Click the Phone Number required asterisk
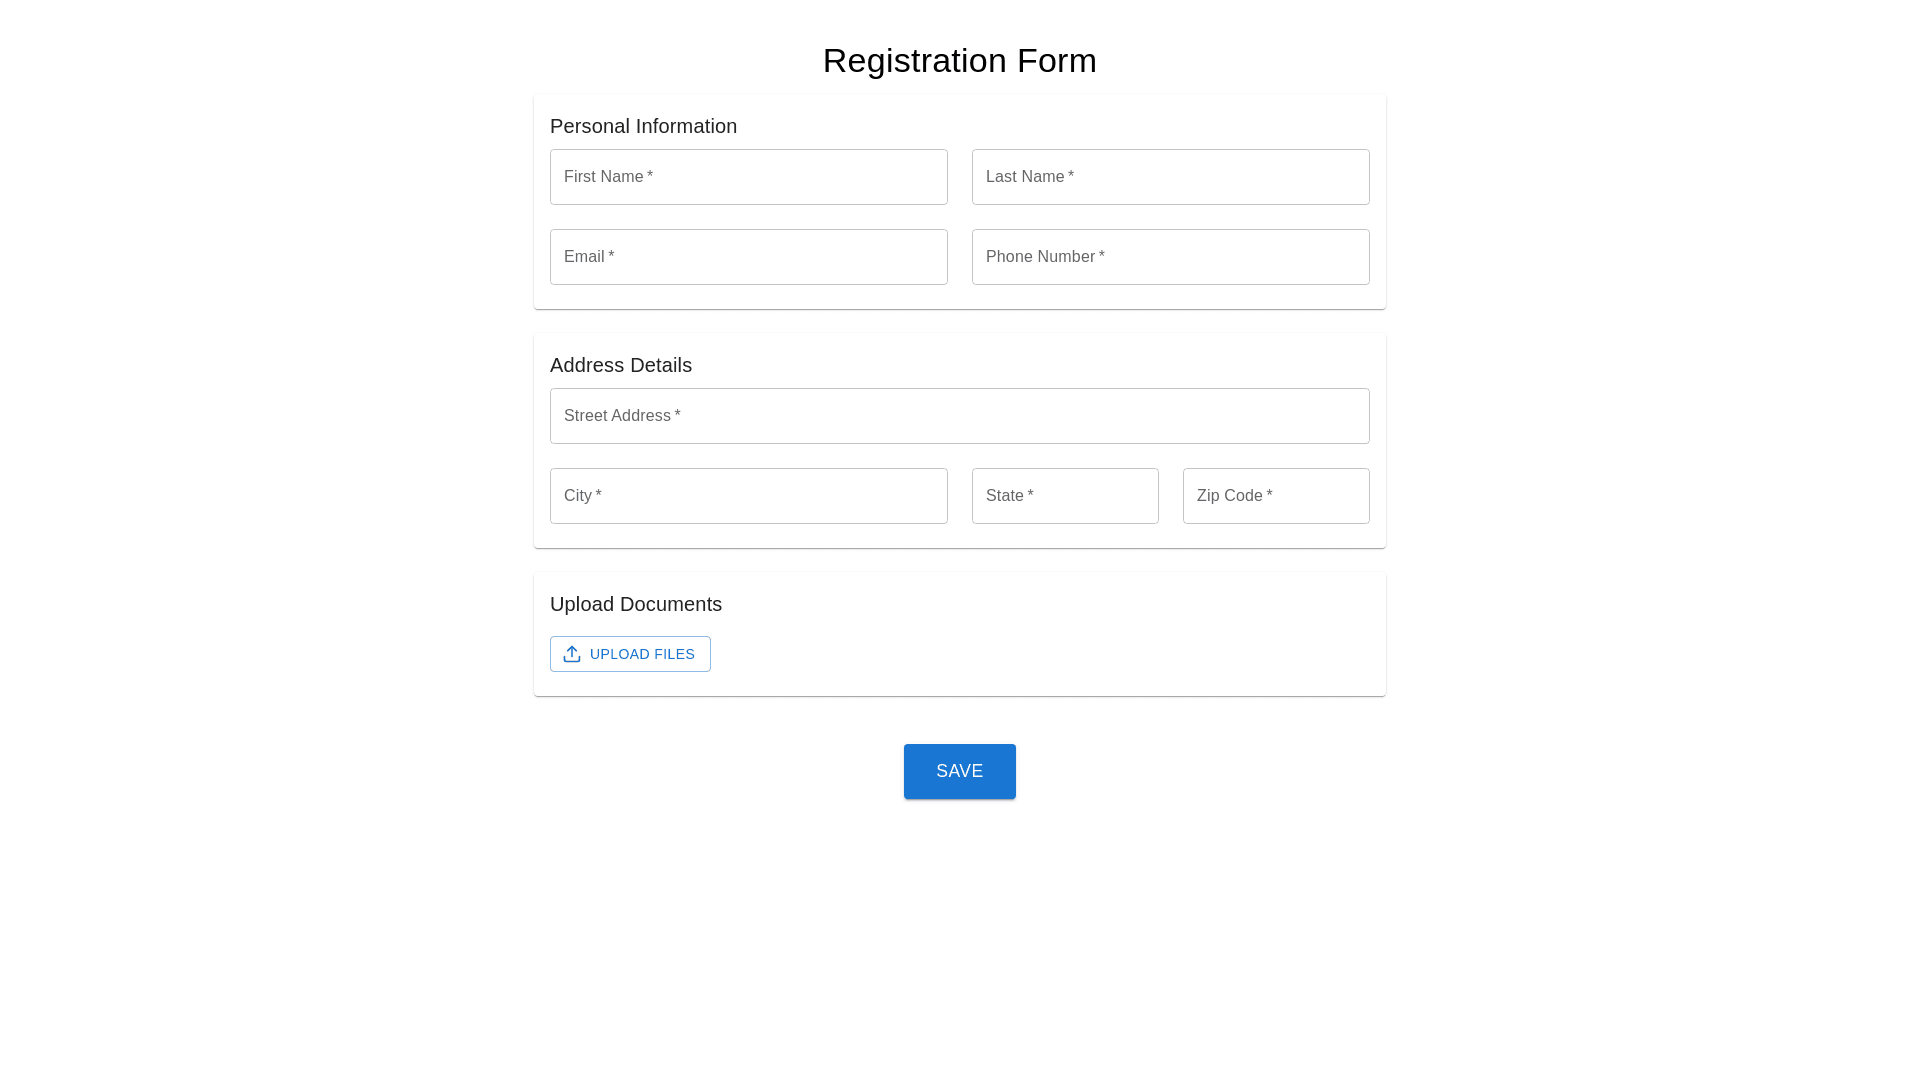Screen dimensions: 1920x1080 1102,256
